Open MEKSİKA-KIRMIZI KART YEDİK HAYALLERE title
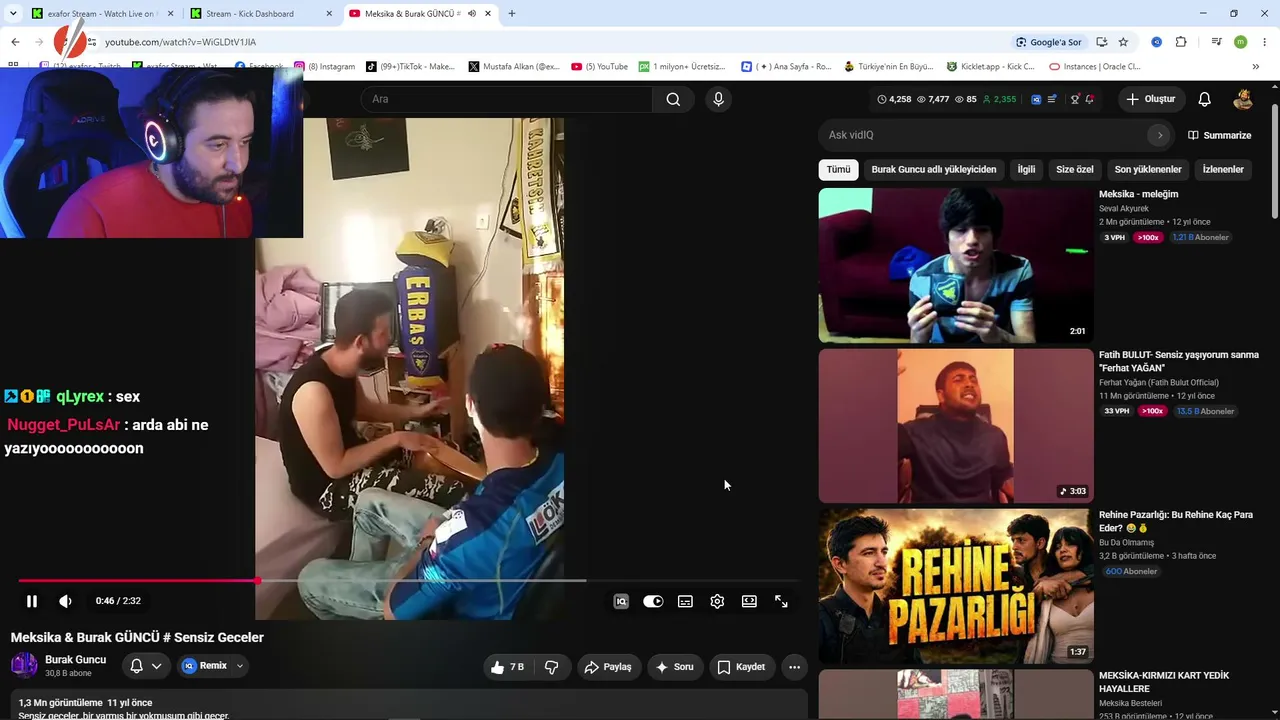Viewport: 1280px width, 720px height. click(x=1164, y=682)
